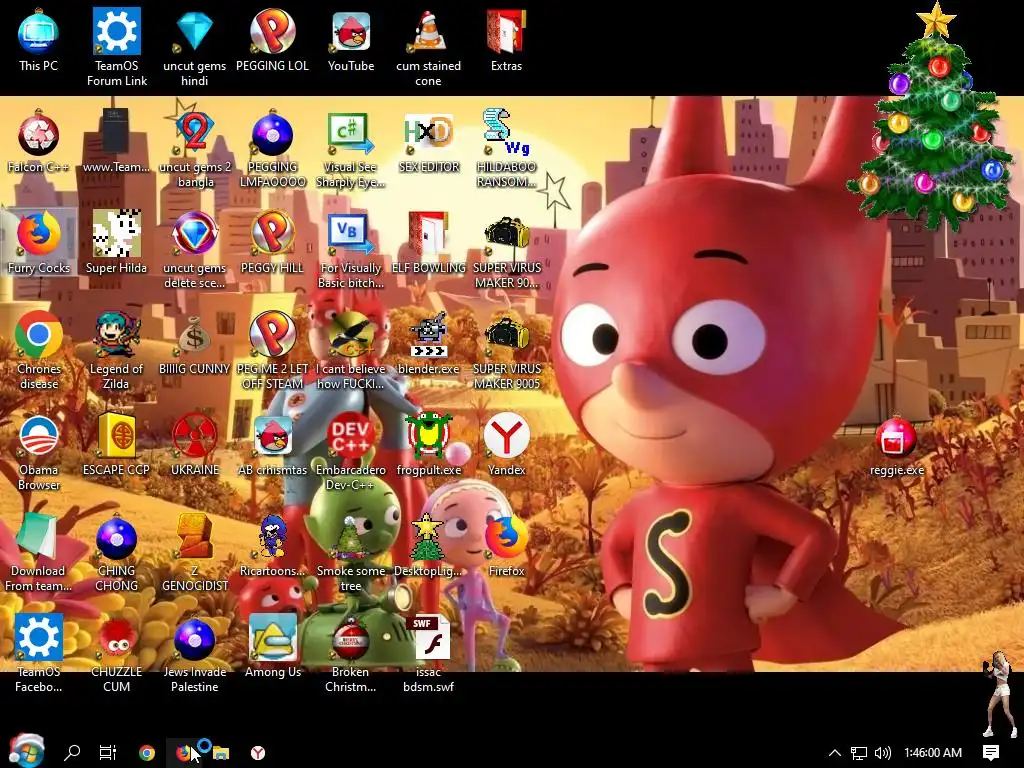Viewport: 1024px width, 768px height.
Task: Open the volume speaker tray icon
Action: point(882,753)
